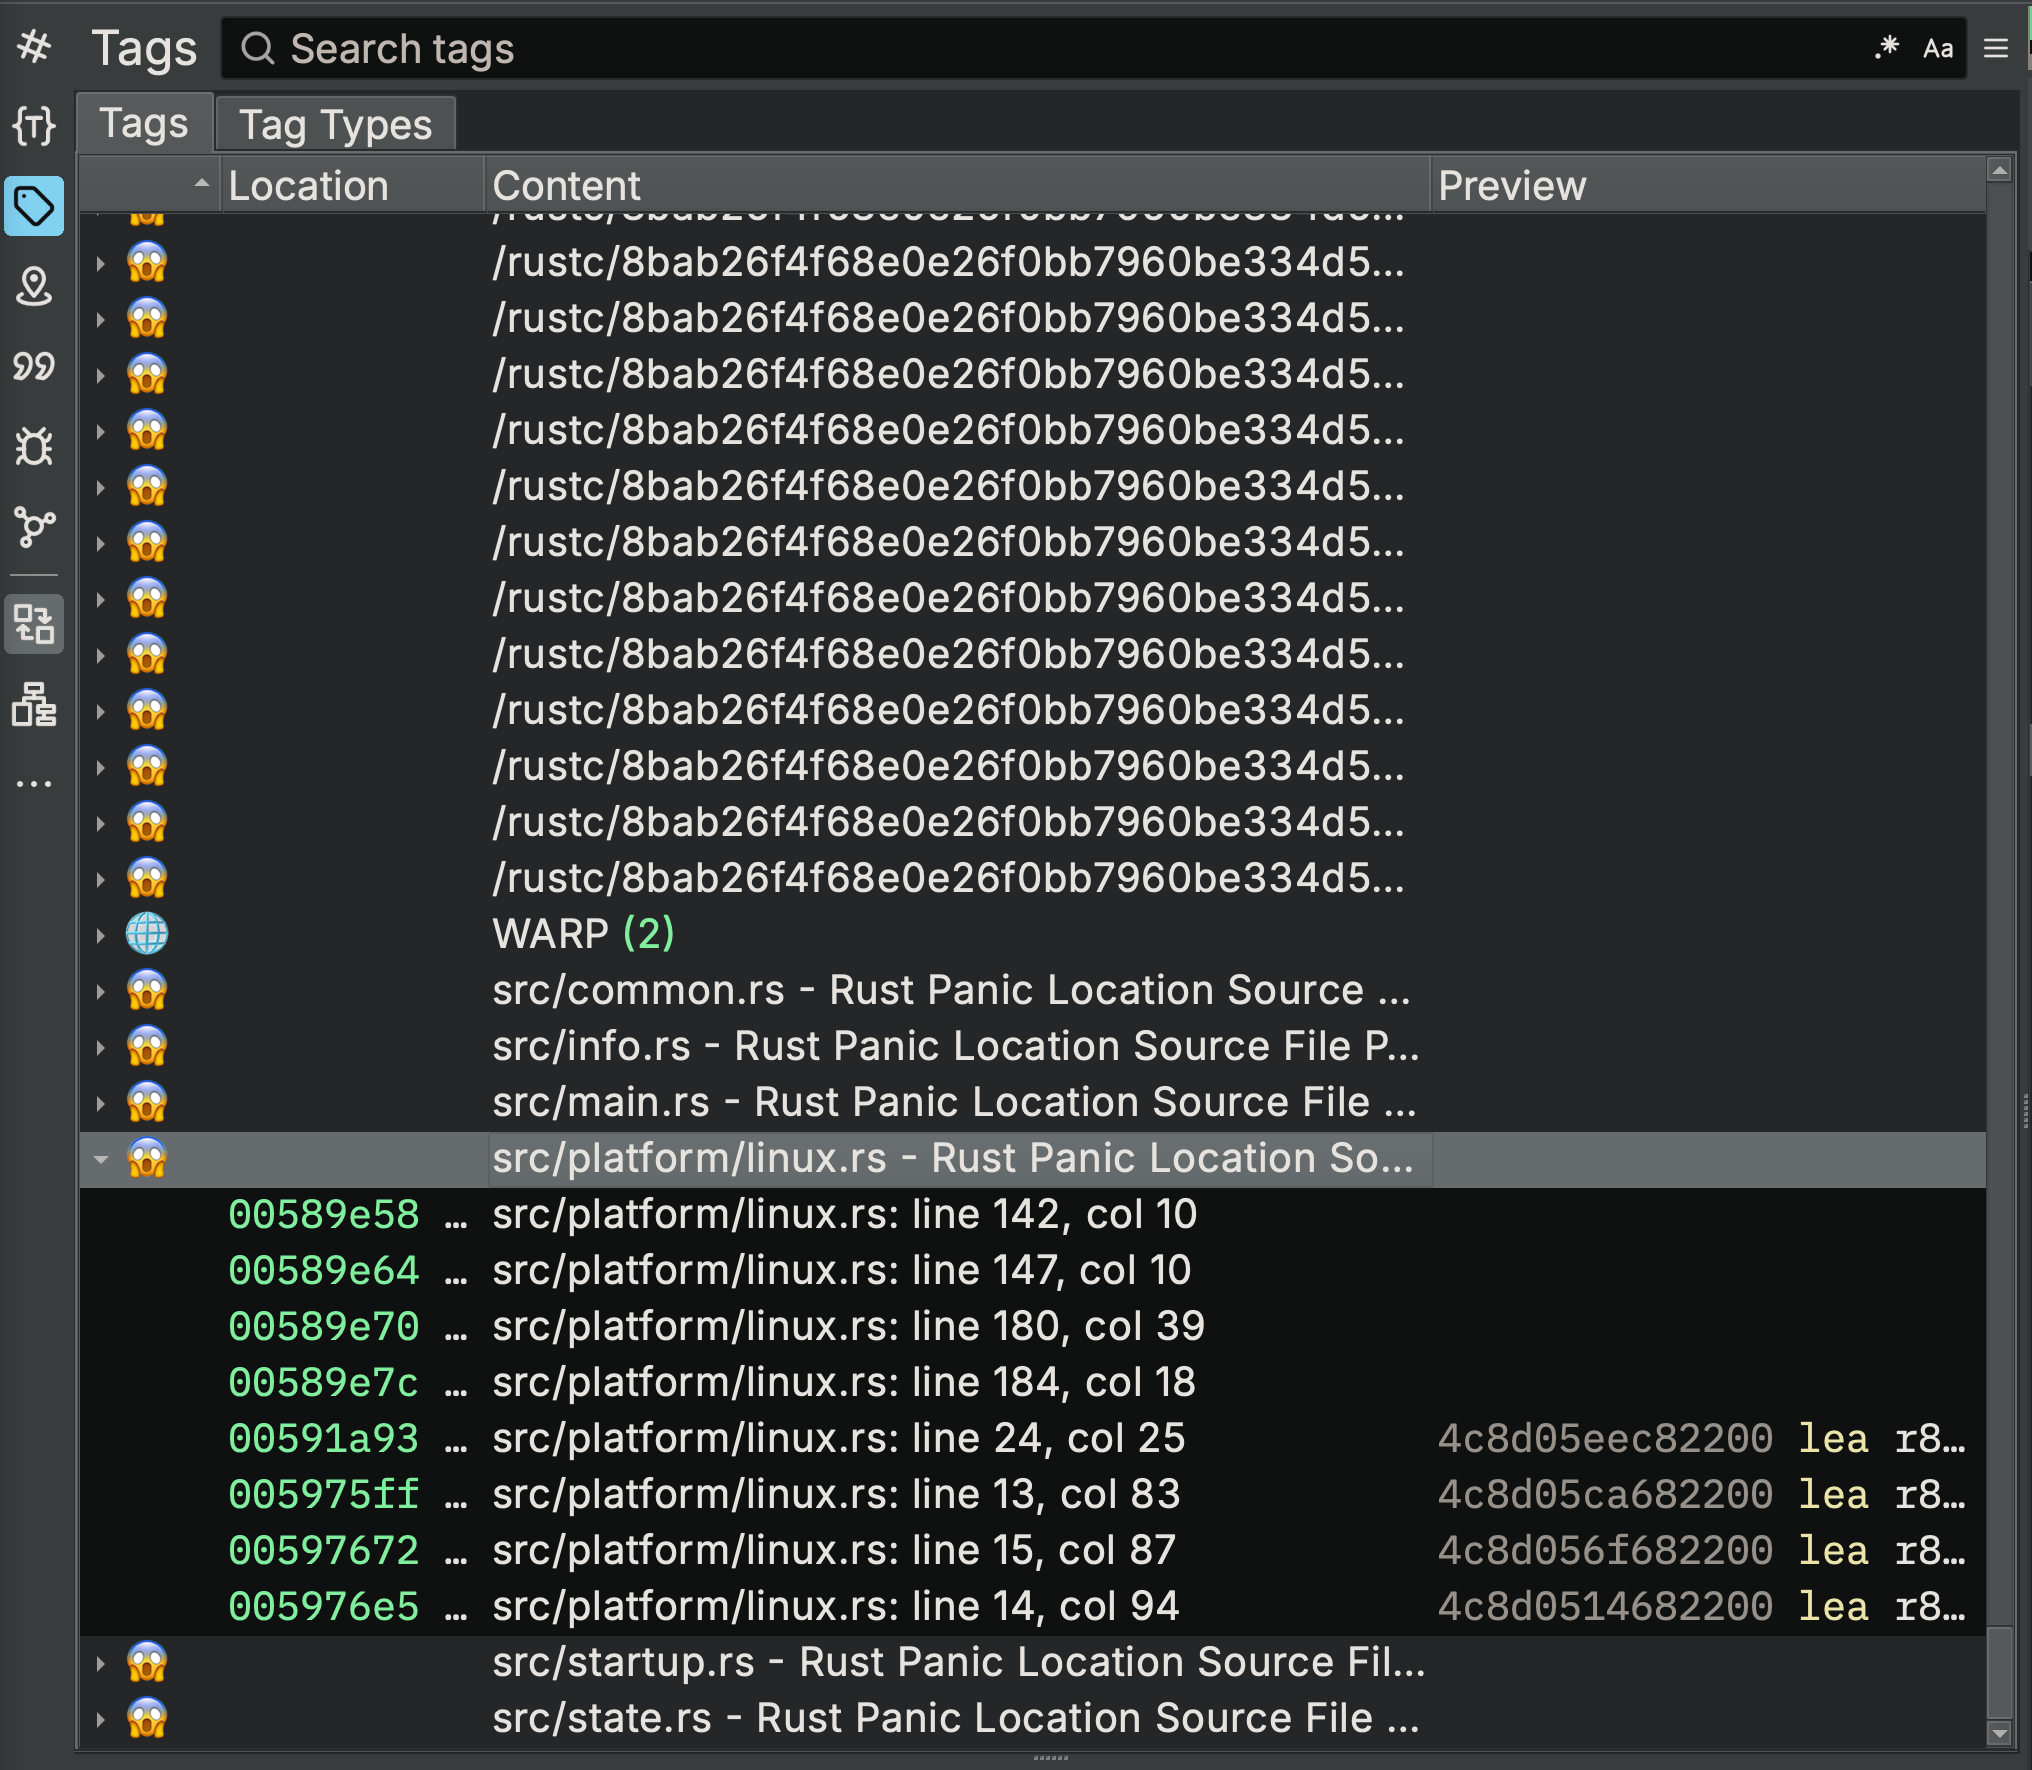Sort by the Preview column header
Image resolution: width=2032 pixels, height=1770 pixels.
(x=1708, y=185)
